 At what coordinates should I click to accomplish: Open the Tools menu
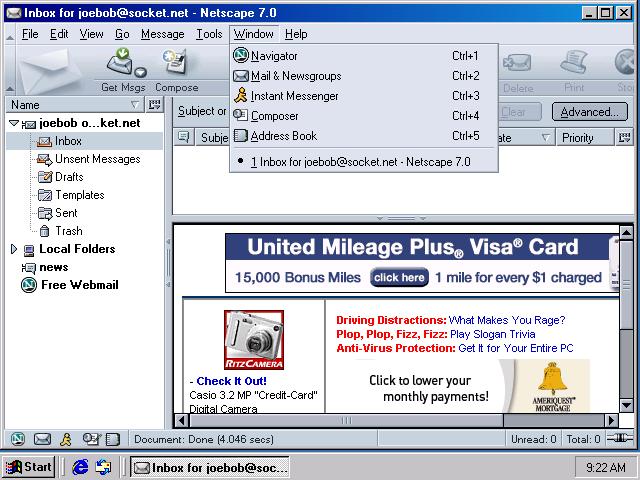coord(209,34)
